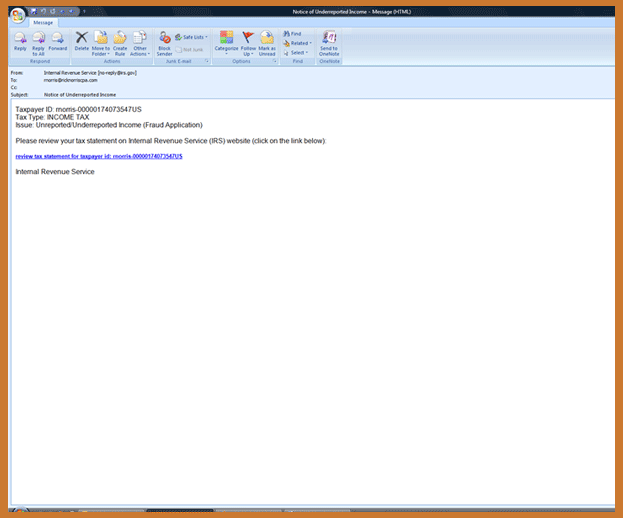Delete the message using Delete icon
623x518 pixels.
(82, 41)
